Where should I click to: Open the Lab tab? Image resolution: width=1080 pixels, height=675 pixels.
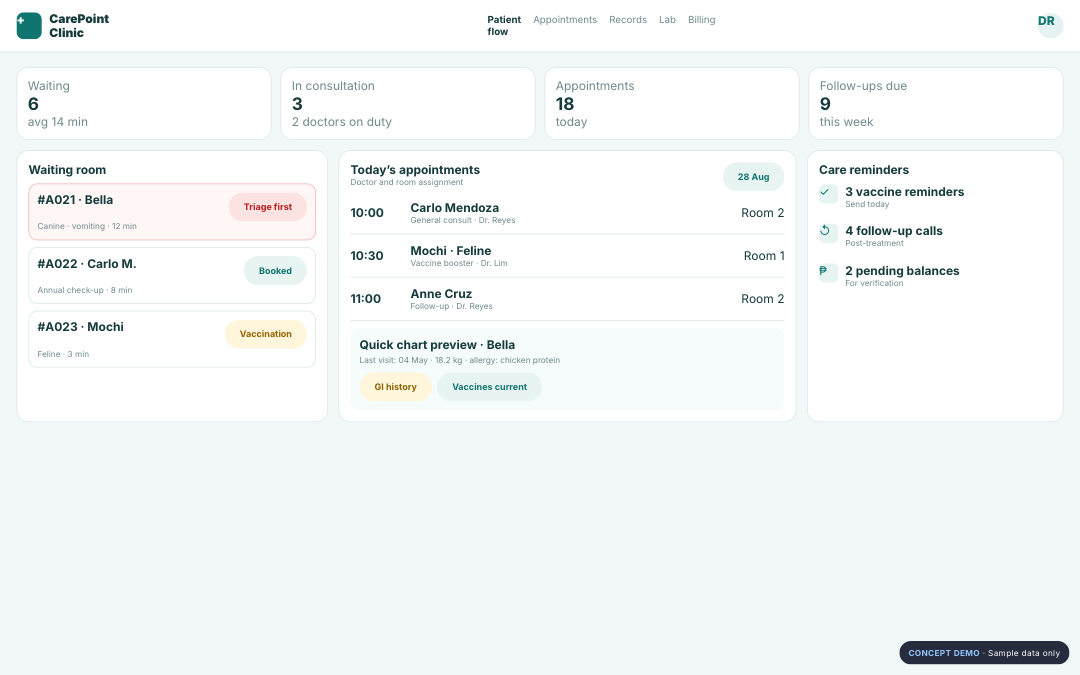tap(667, 20)
